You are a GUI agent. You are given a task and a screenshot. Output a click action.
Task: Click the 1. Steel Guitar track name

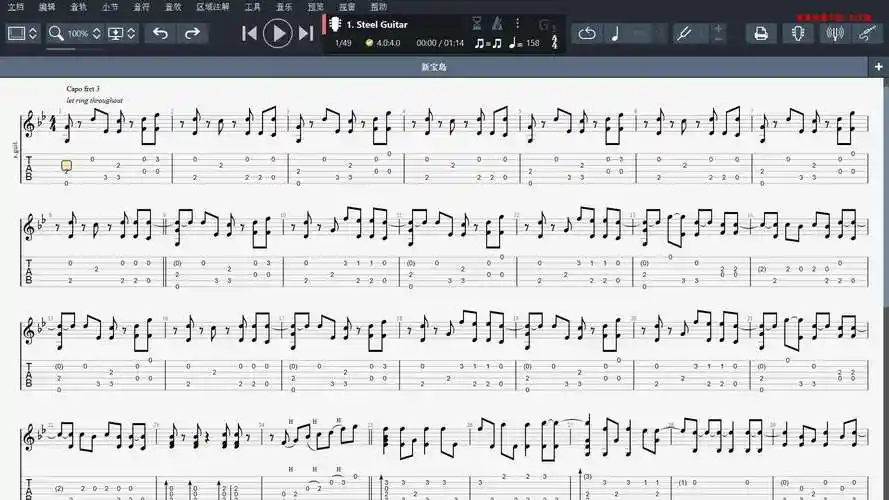(x=377, y=23)
